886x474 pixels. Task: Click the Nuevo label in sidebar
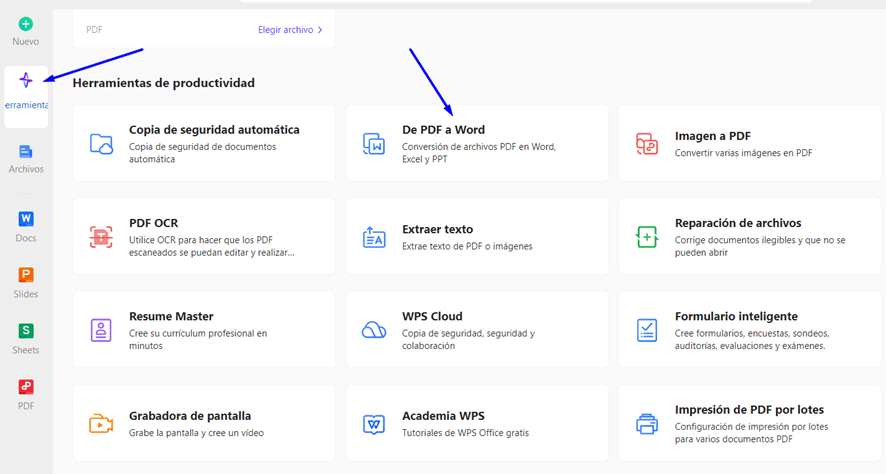coord(26,42)
